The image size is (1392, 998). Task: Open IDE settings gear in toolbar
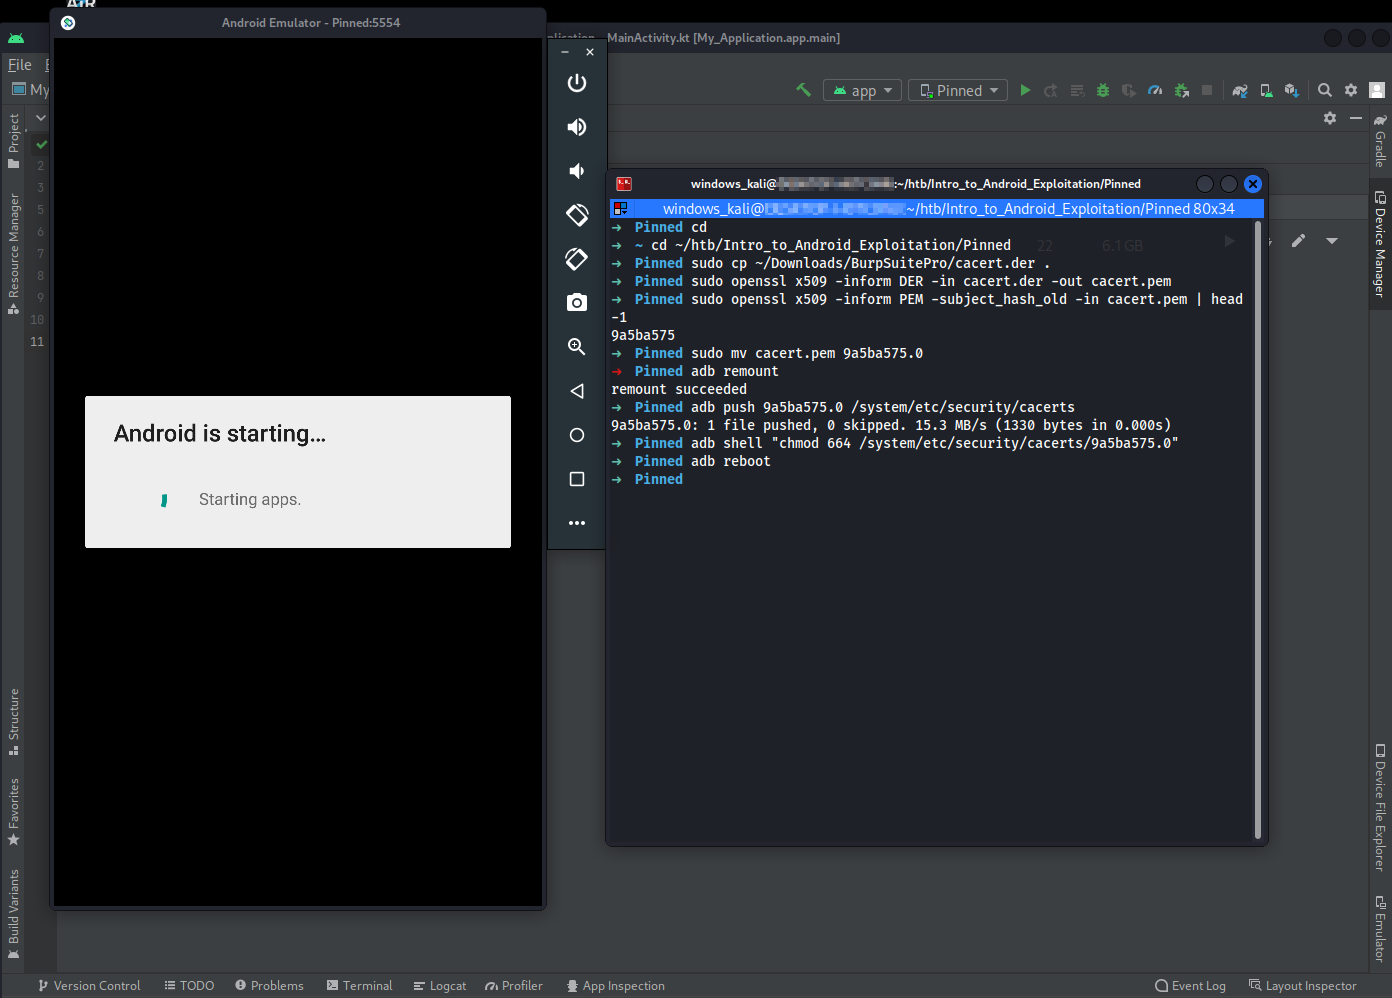pos(1351,90)
